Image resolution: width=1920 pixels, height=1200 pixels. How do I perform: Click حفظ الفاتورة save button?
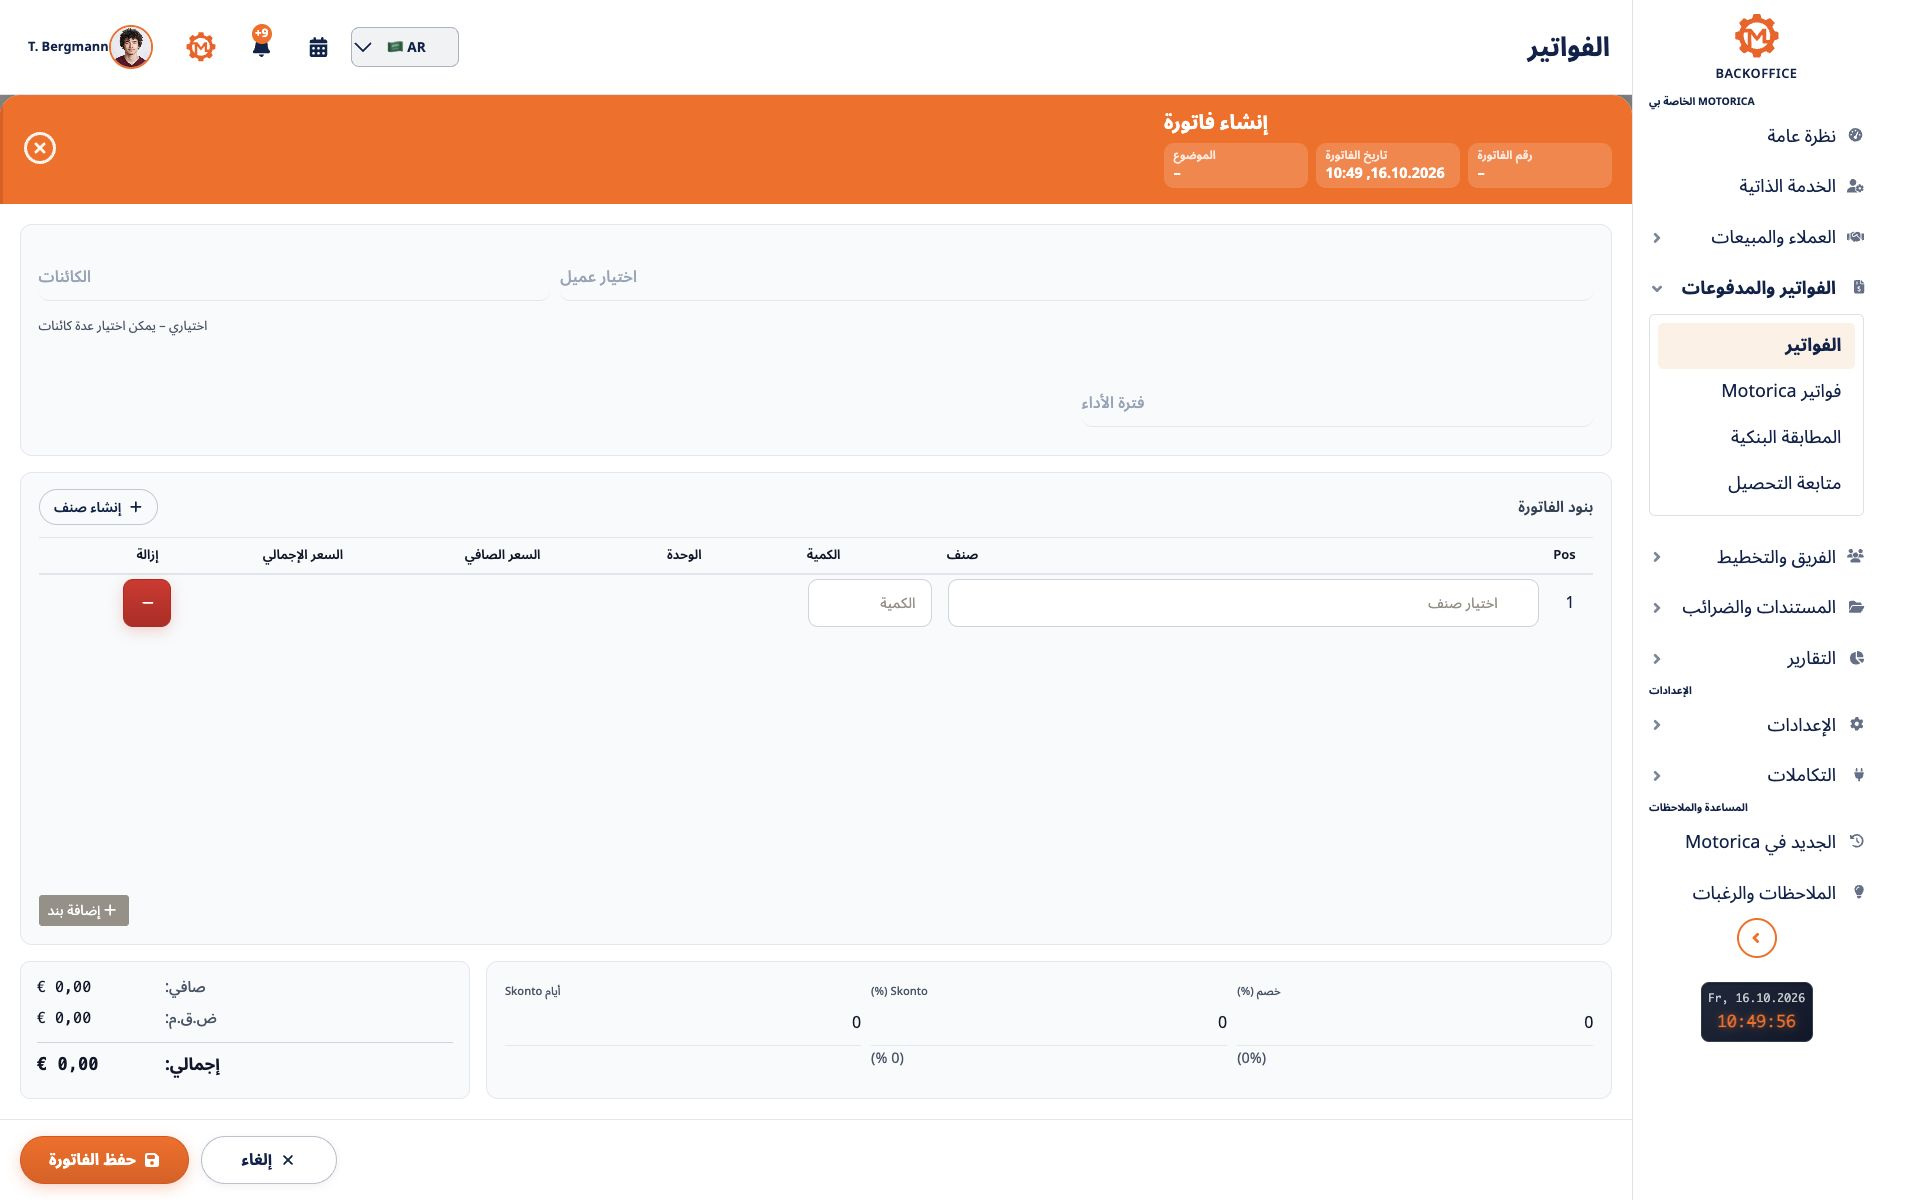point(104,1160)
